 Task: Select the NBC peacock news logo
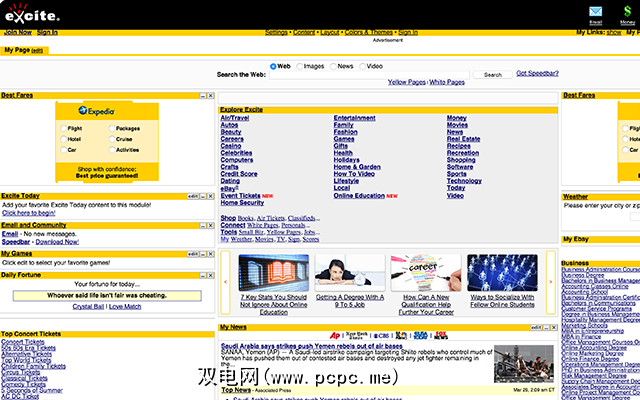coord(401,336)
